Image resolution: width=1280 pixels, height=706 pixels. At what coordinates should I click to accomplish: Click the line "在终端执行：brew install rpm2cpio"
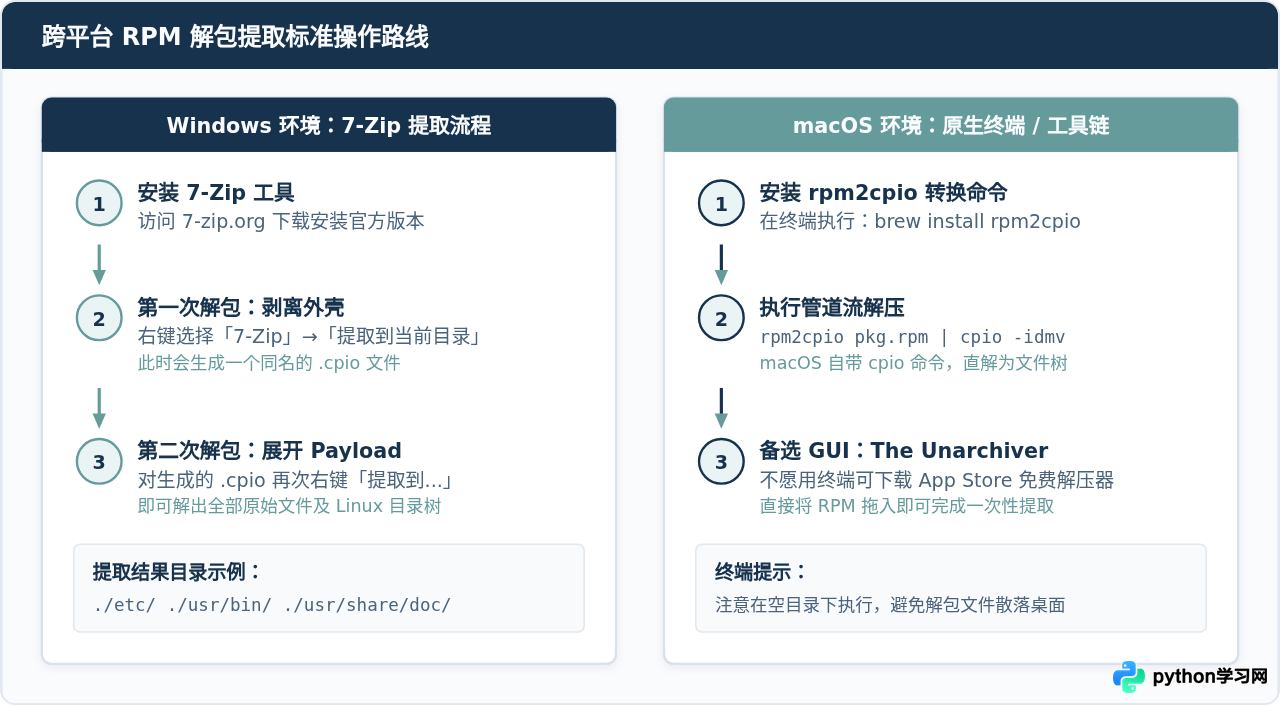(x=920, y=221)
